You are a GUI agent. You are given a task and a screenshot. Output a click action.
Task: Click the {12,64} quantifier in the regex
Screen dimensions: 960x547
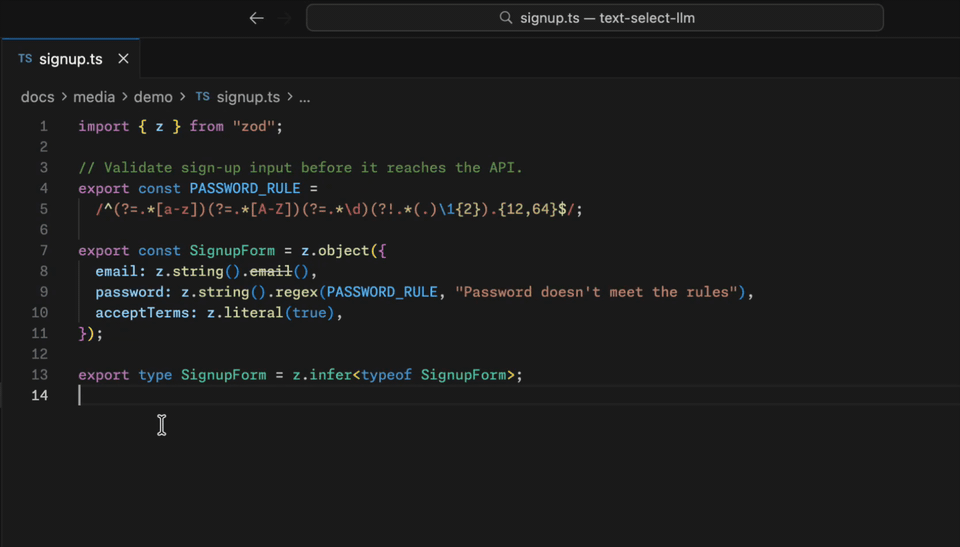pyautogui.click(x=527, y=209)
